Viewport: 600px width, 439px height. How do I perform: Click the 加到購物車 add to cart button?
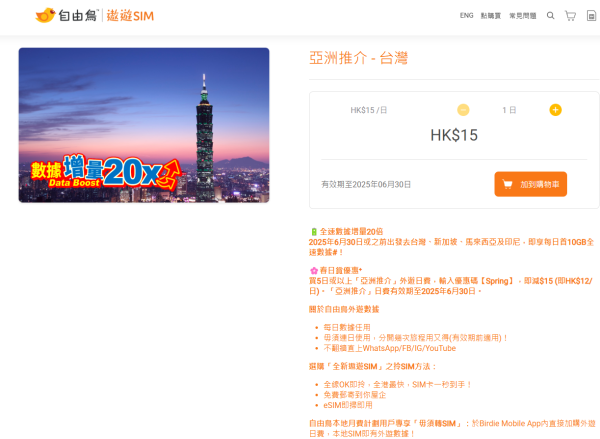point(530,184)
